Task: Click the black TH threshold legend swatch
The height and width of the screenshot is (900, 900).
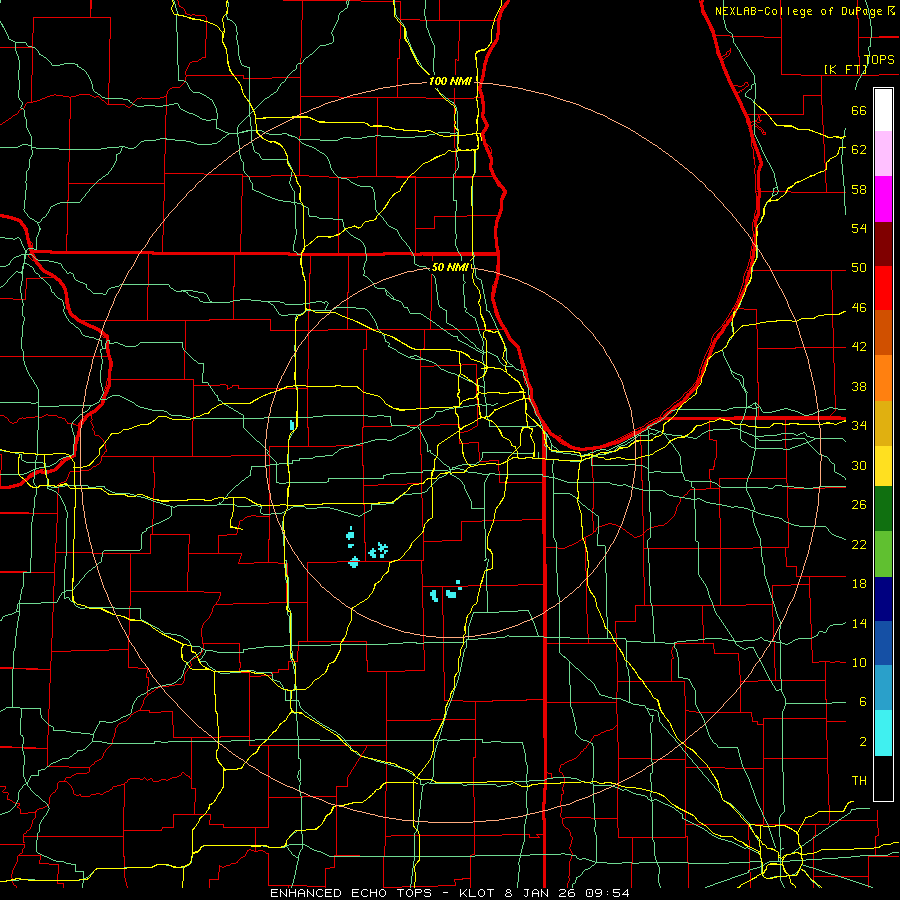Action: [x=883, y=778]
